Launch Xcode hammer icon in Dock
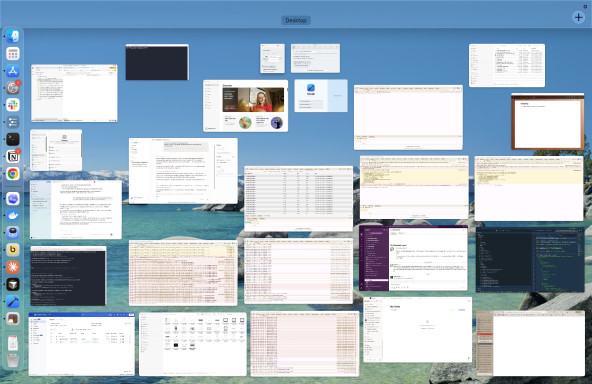This screenshot has height=384, width=592. (x=13, y=302)
